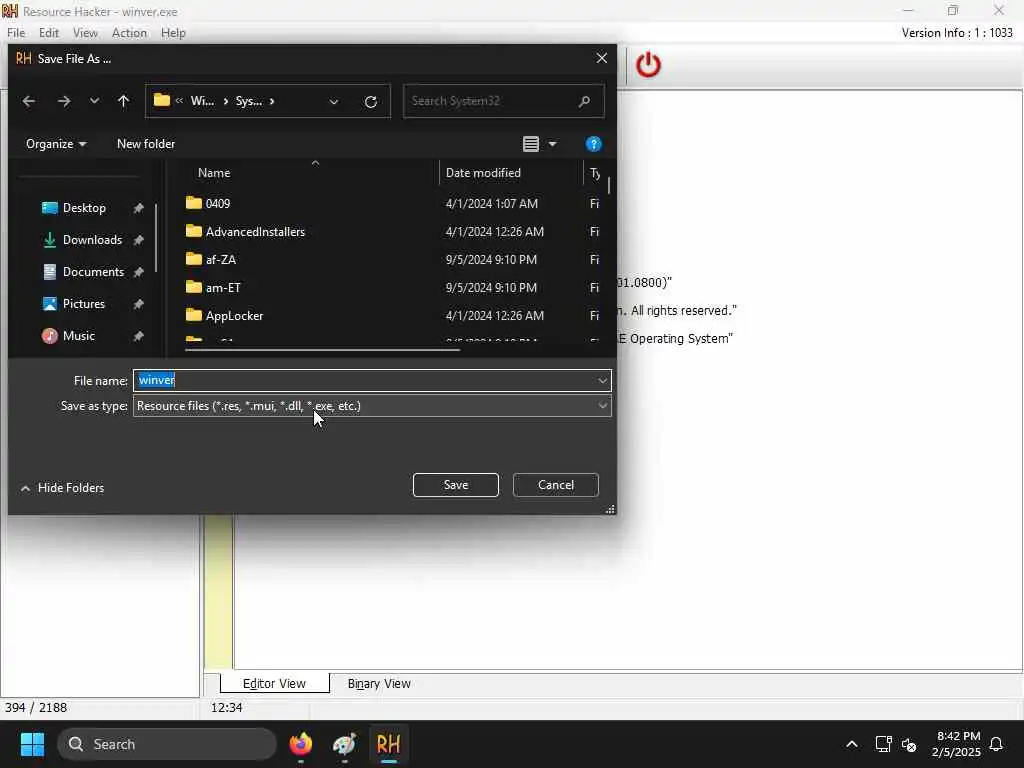Open Firefox from the taskbar
The width and height of the screenshot is (1024, 768).
[x=300, y=744]
